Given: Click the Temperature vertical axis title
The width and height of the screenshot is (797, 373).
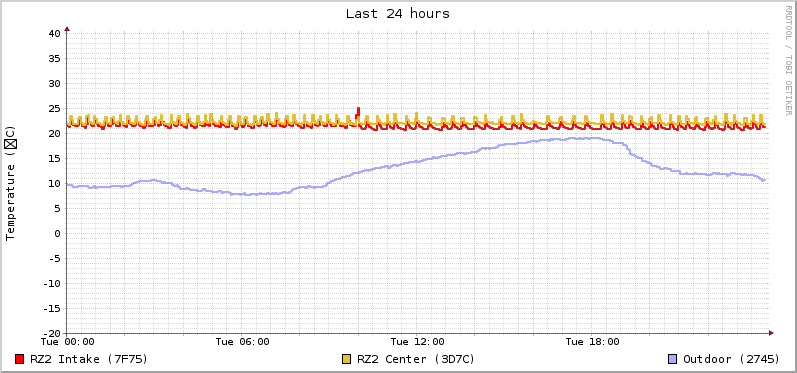Looking at the screenshot, I should 11,183.
